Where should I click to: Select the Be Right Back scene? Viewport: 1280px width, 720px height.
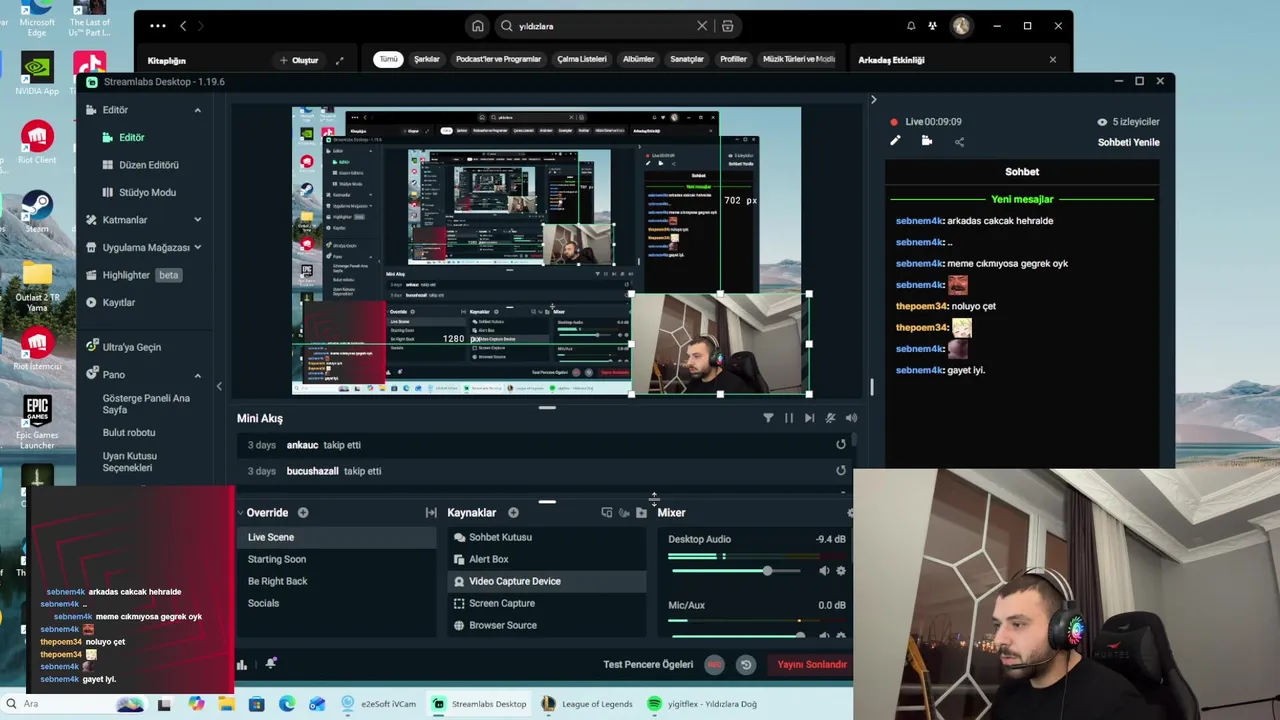[x=338, y=581]
